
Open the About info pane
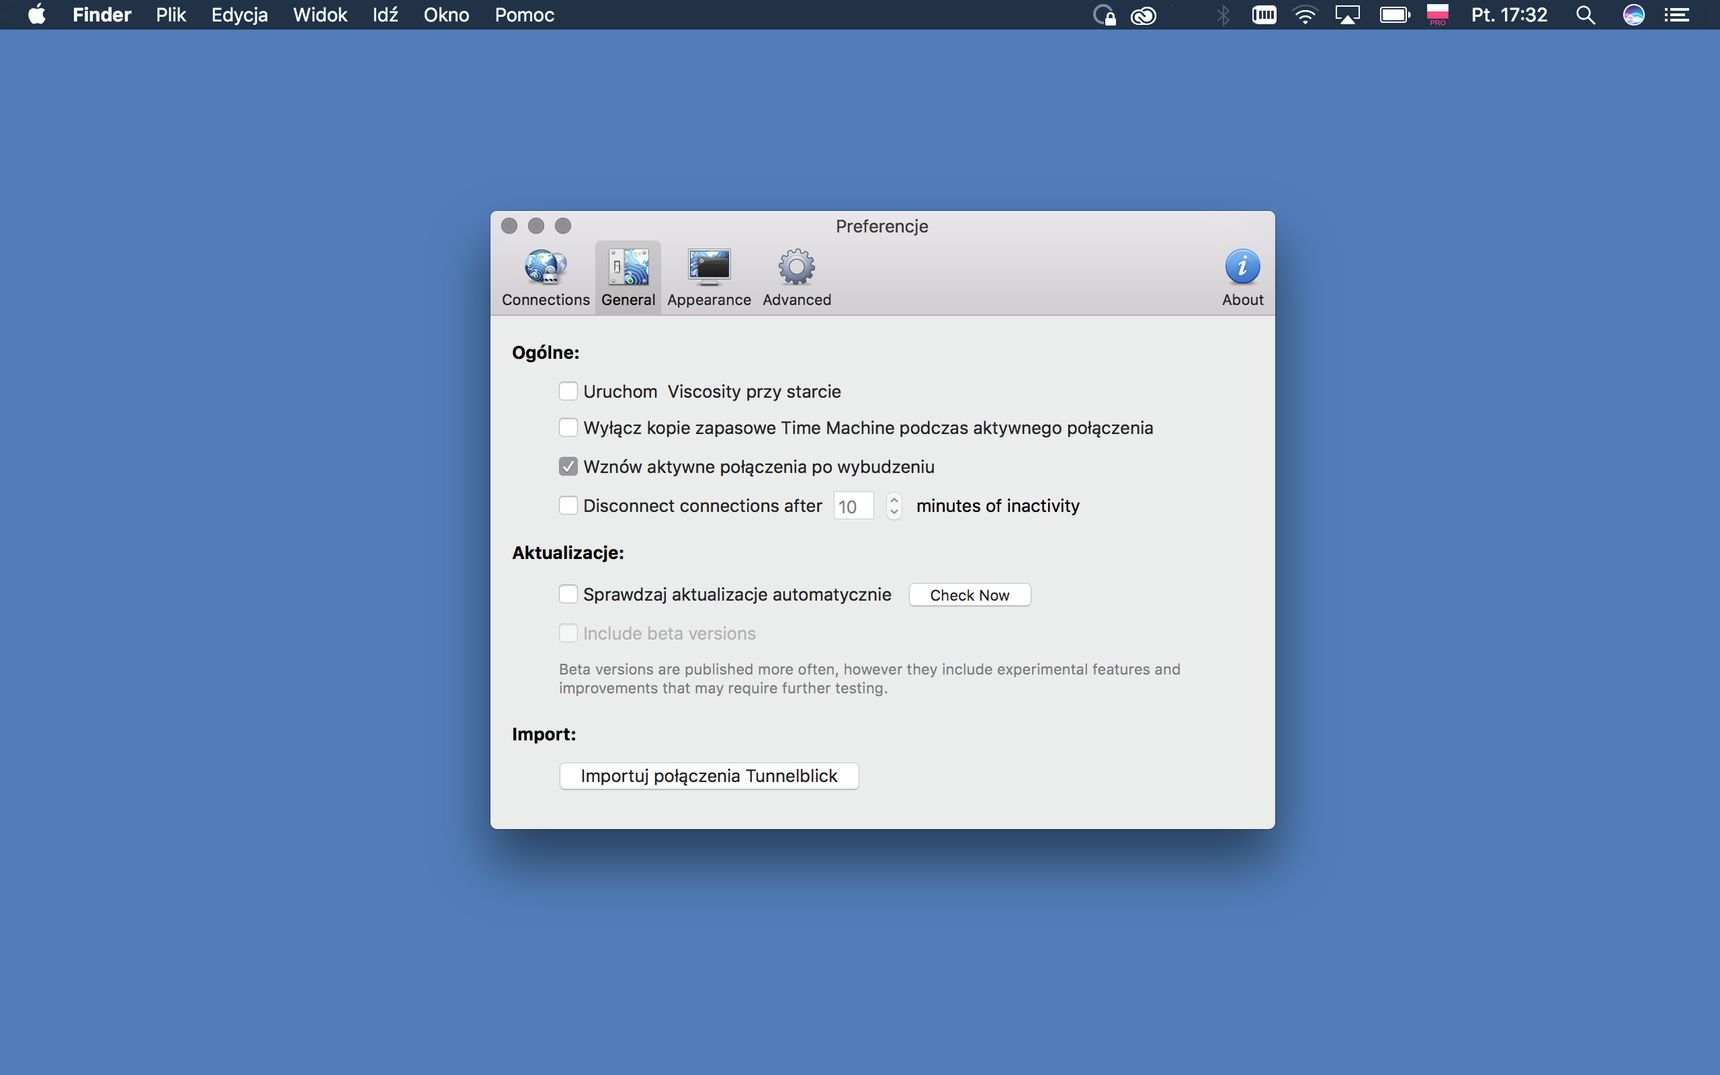click(x=1242, y=278)
